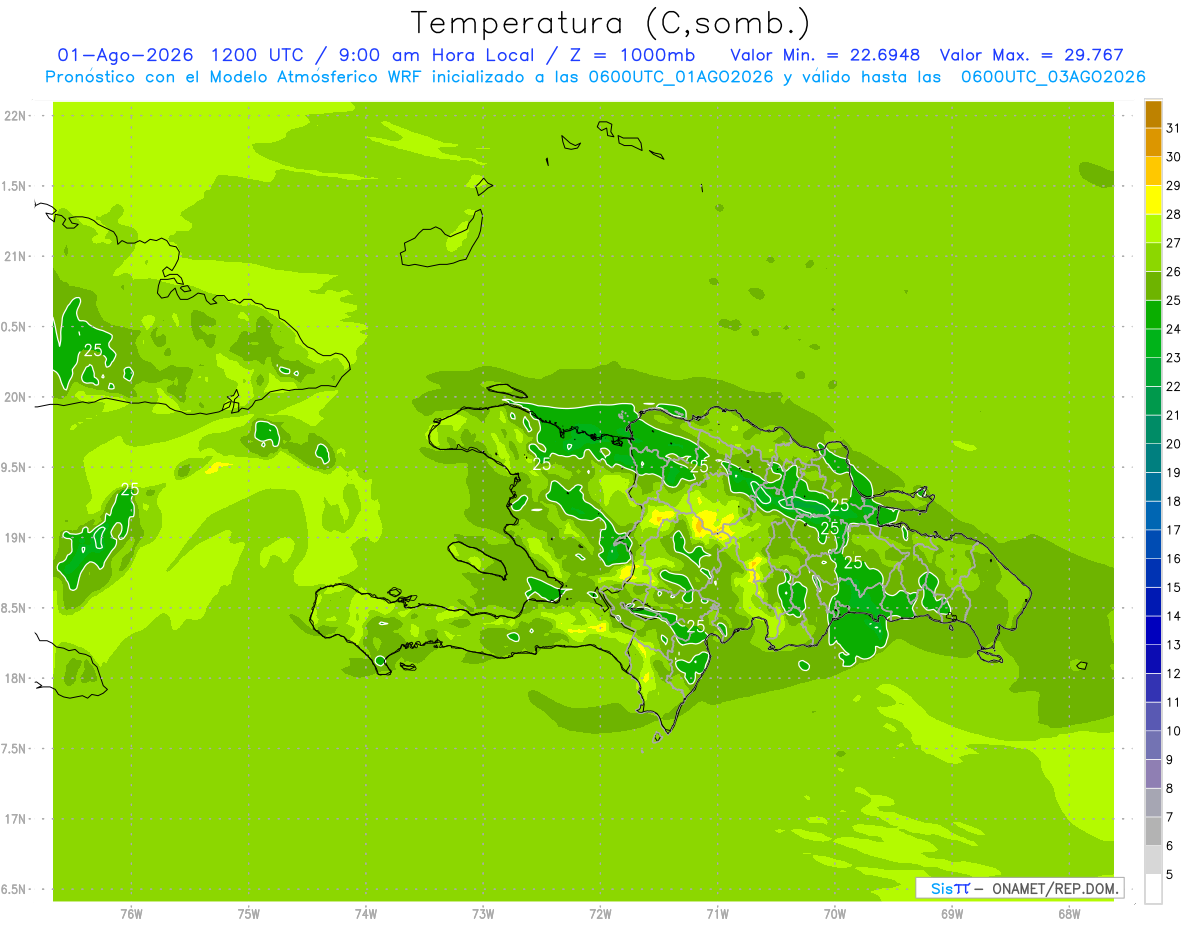The width and height of the screenshot is (1200, 927).
Task: Click the Valor Max. = 29.767 text
Action: tap(1033, 55)
